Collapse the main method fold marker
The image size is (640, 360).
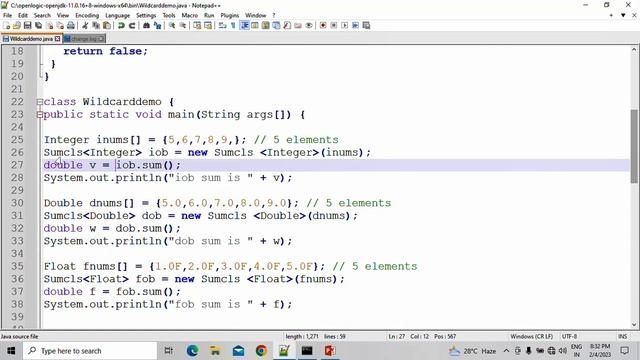[40, 115]
